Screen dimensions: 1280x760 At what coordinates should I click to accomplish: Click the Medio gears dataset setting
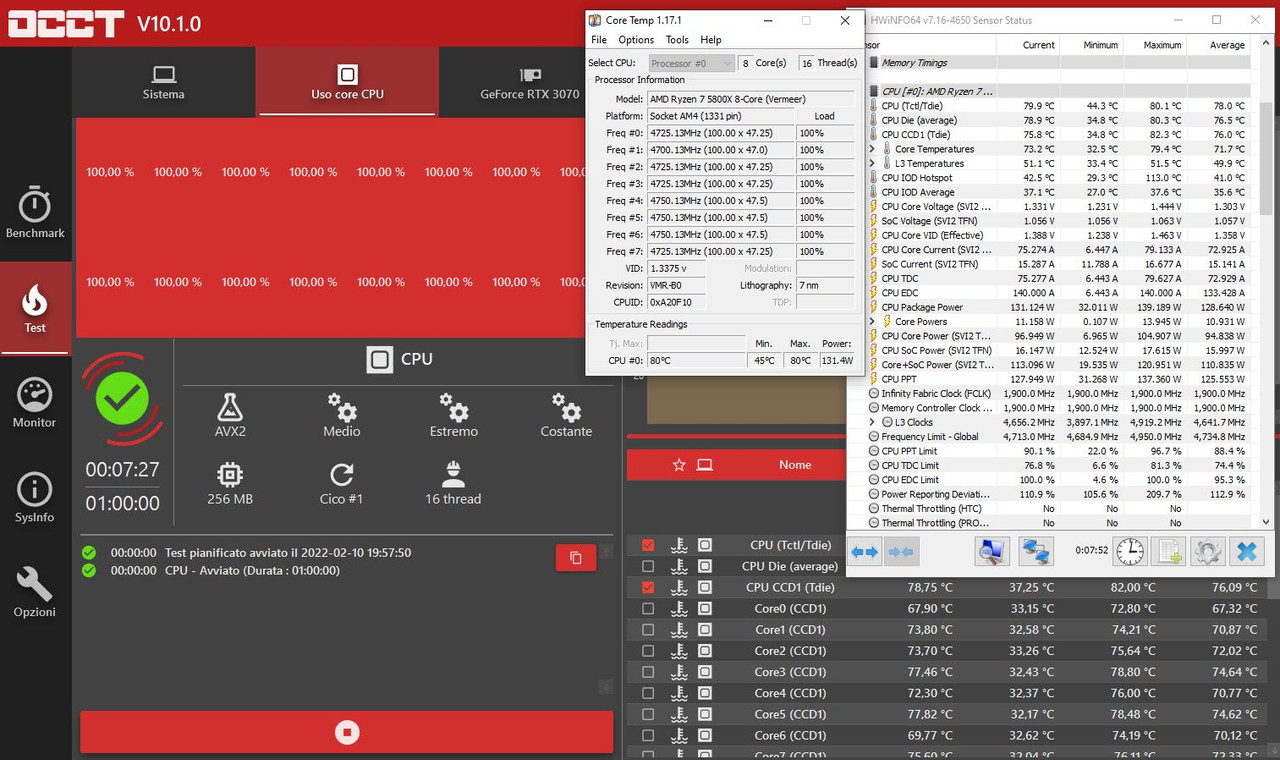tap(342, 415)
